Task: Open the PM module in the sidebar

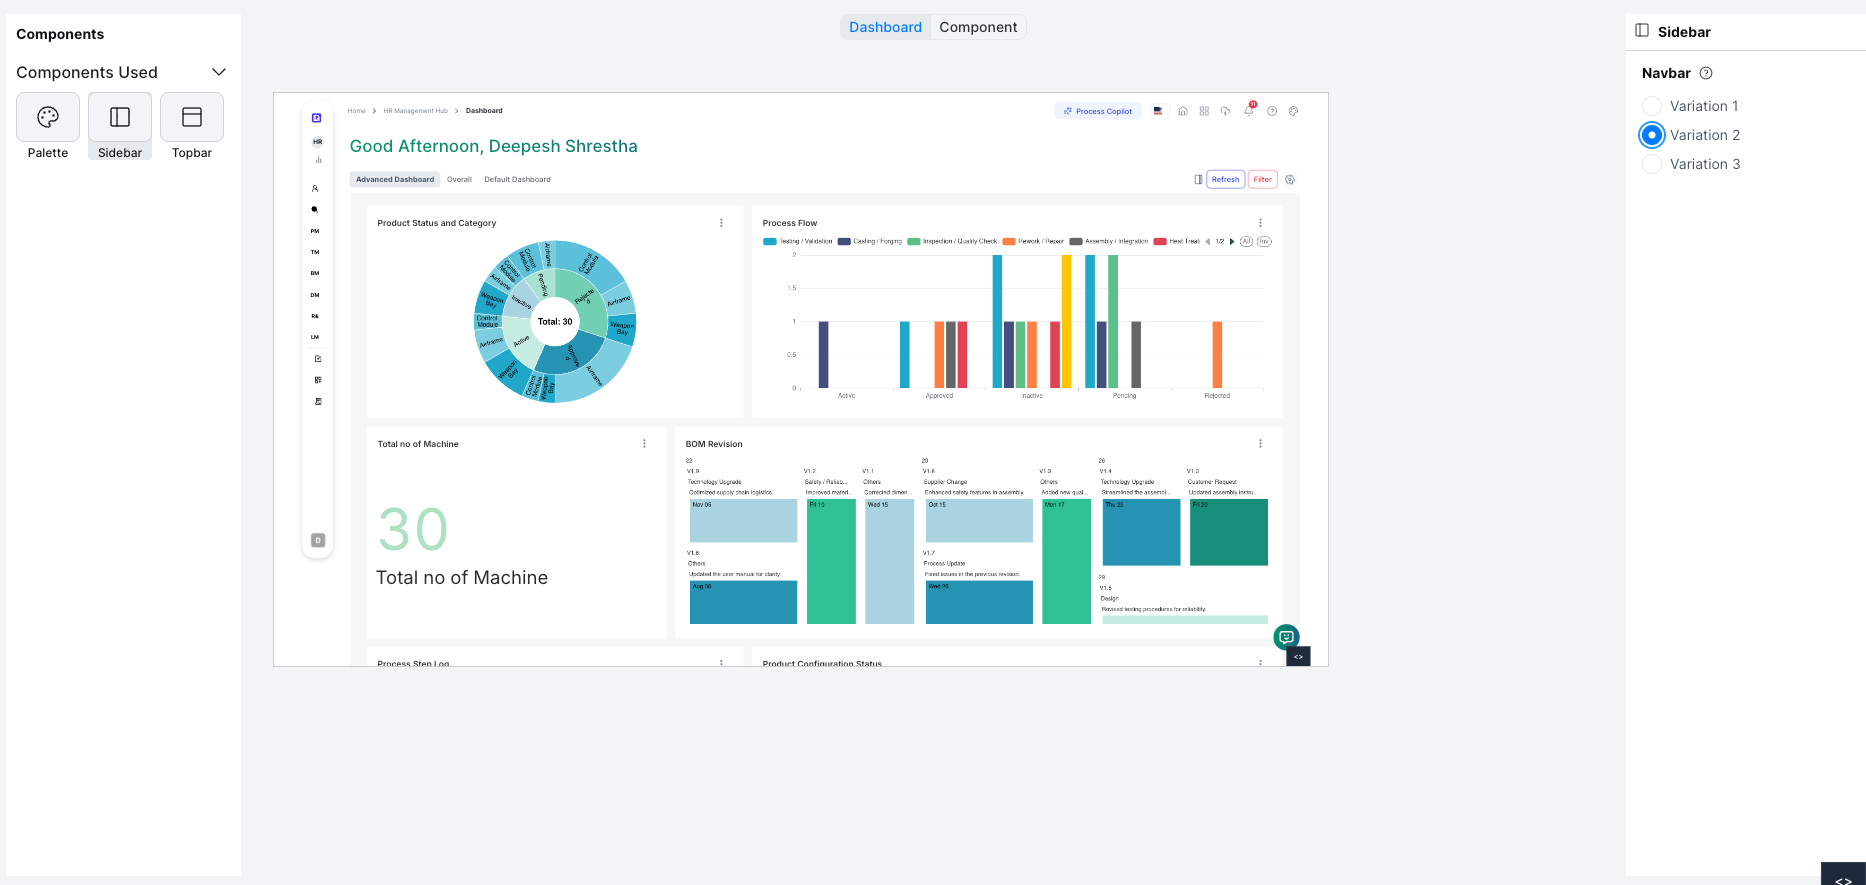Action: pyautogui.click(x=315, y=231)
